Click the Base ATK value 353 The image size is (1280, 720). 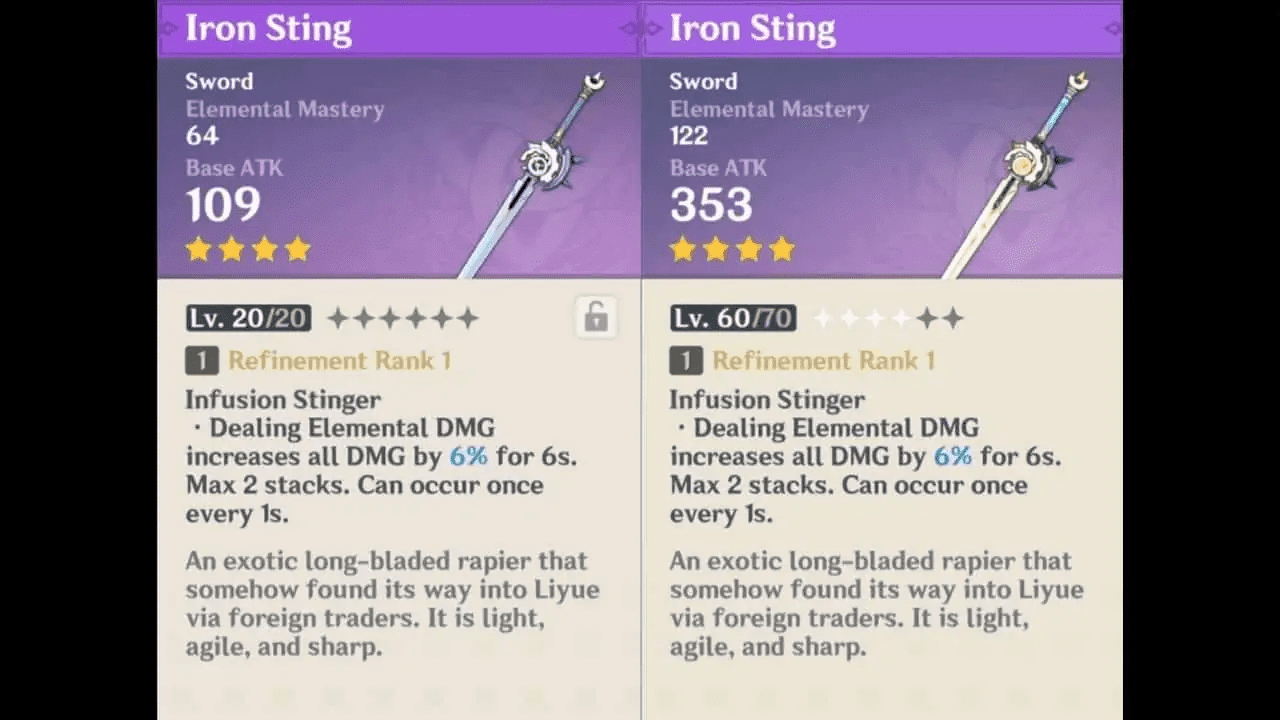coord(710,205)
